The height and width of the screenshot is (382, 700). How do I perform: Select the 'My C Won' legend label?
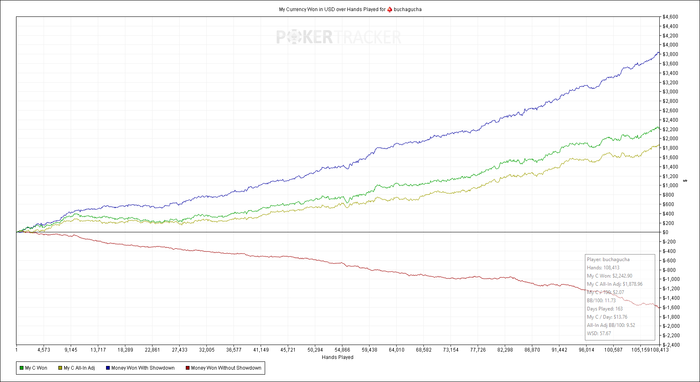[36, 368]
